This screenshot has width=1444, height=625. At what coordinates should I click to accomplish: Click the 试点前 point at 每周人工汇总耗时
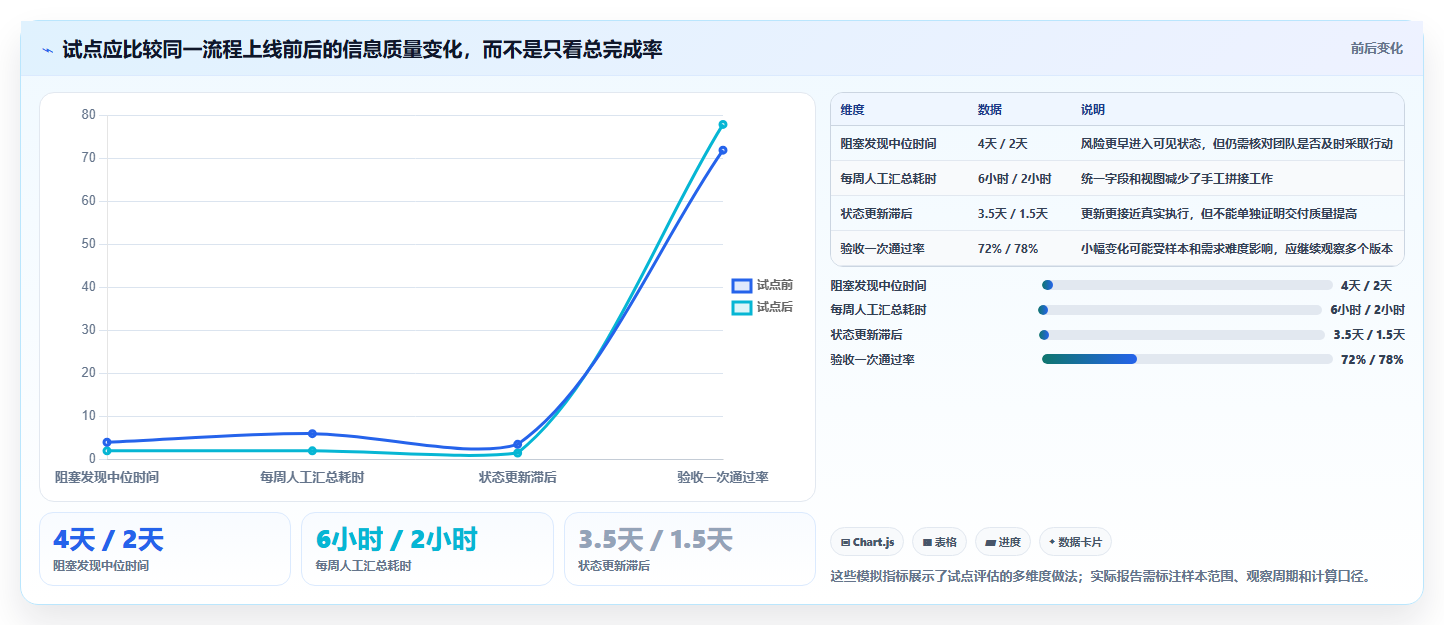[312, 433]
